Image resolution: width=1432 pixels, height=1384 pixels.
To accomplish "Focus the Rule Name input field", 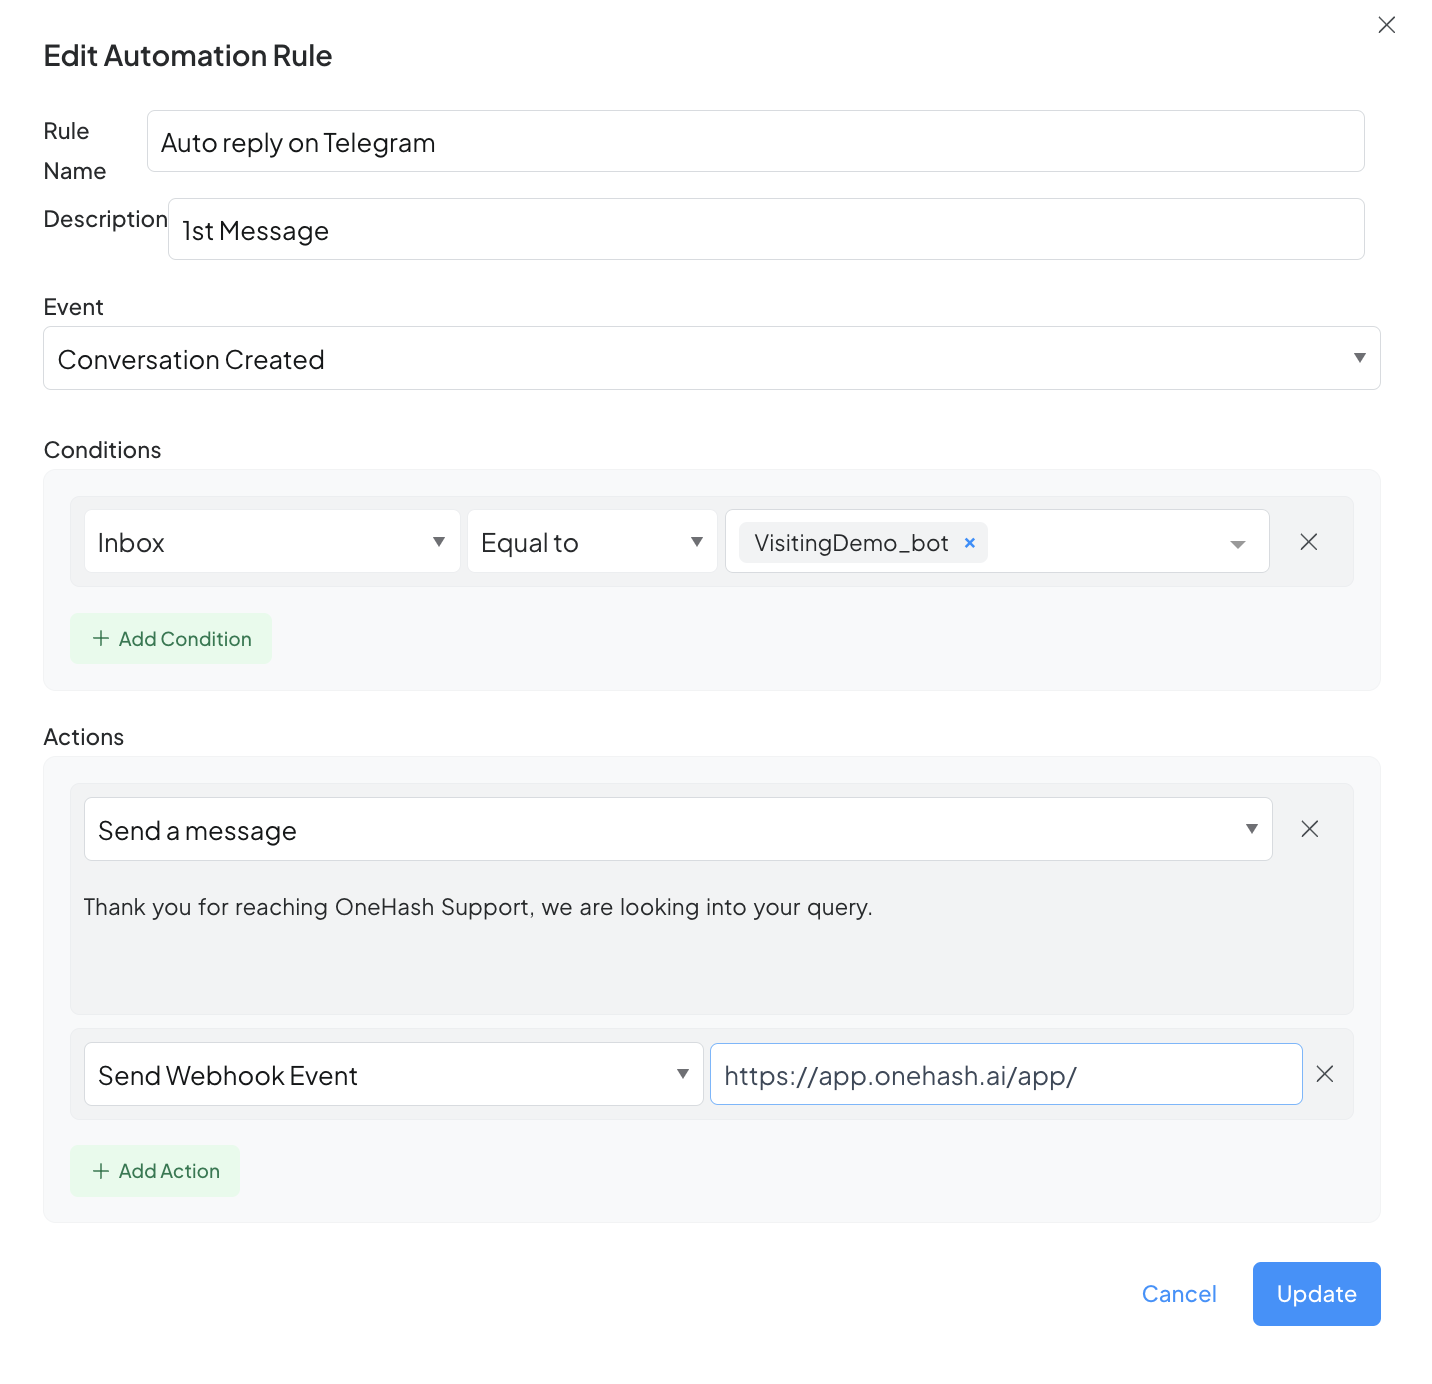I will pyautogui.click(x=755, y=142).
